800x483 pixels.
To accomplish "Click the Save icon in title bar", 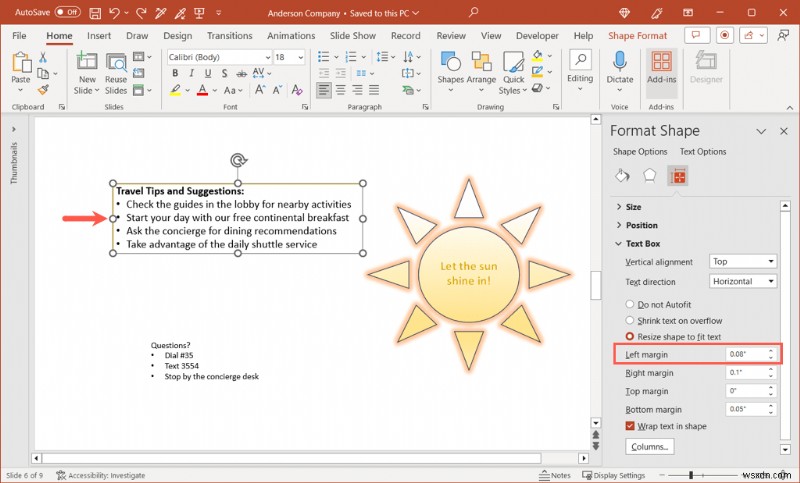I will pos(95,13).
